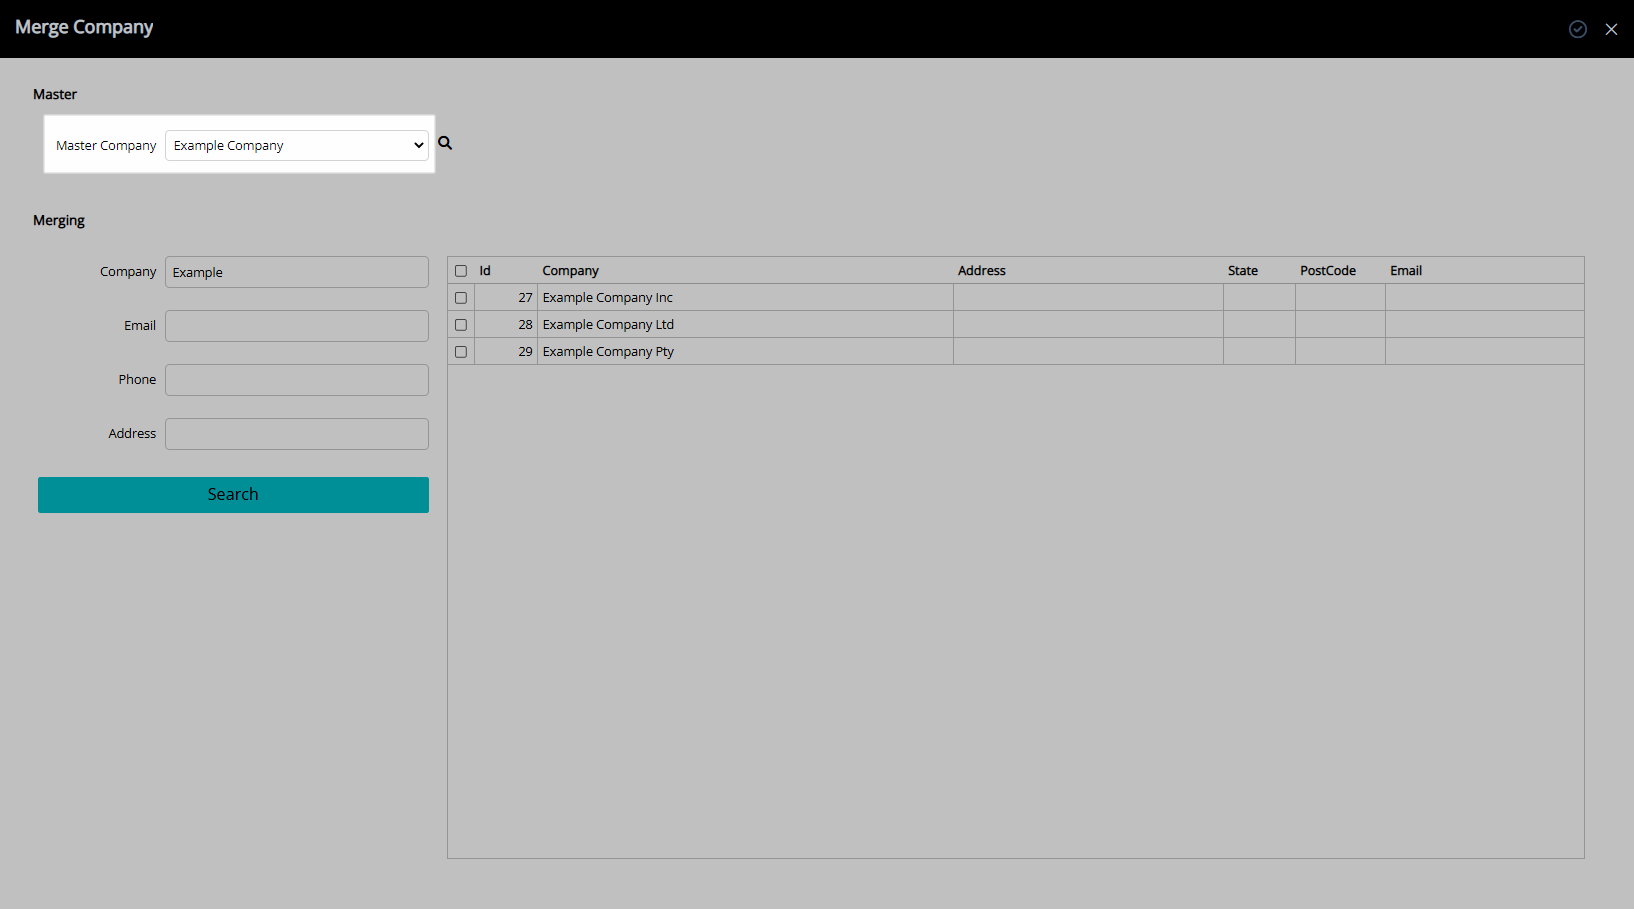Focus the Company search input field
This screenshot has width=1634, height=909.
pos(297,272)
